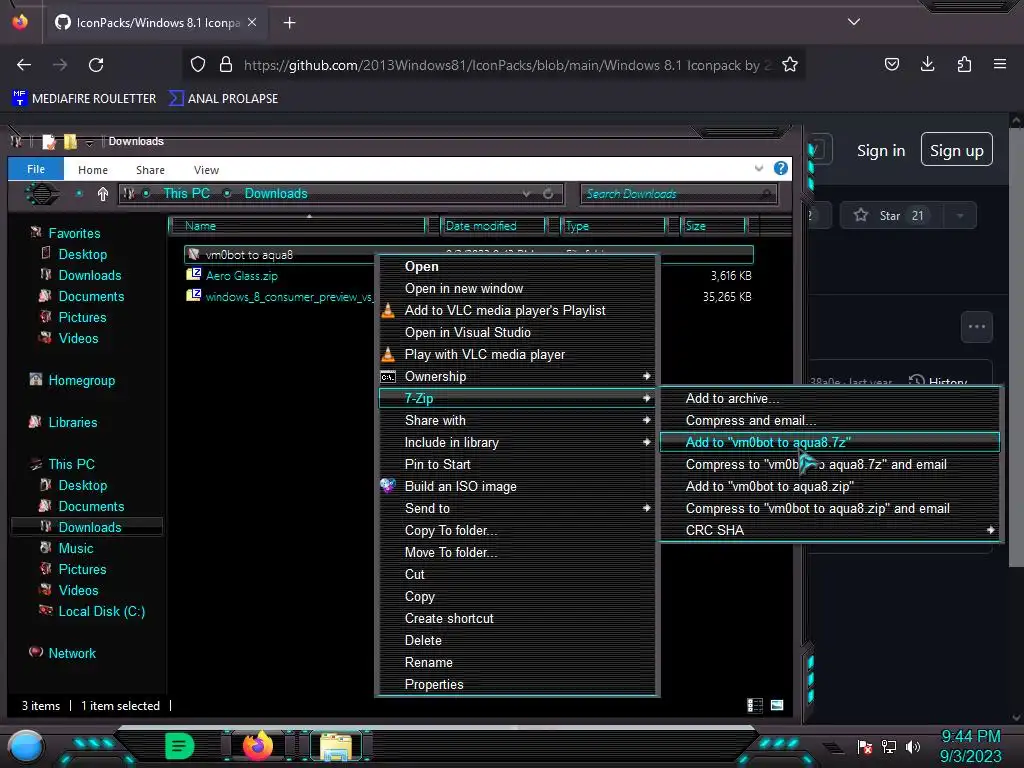Click the GitHub Sign up button
1024x768 pixels.
(x=957, y=150)
